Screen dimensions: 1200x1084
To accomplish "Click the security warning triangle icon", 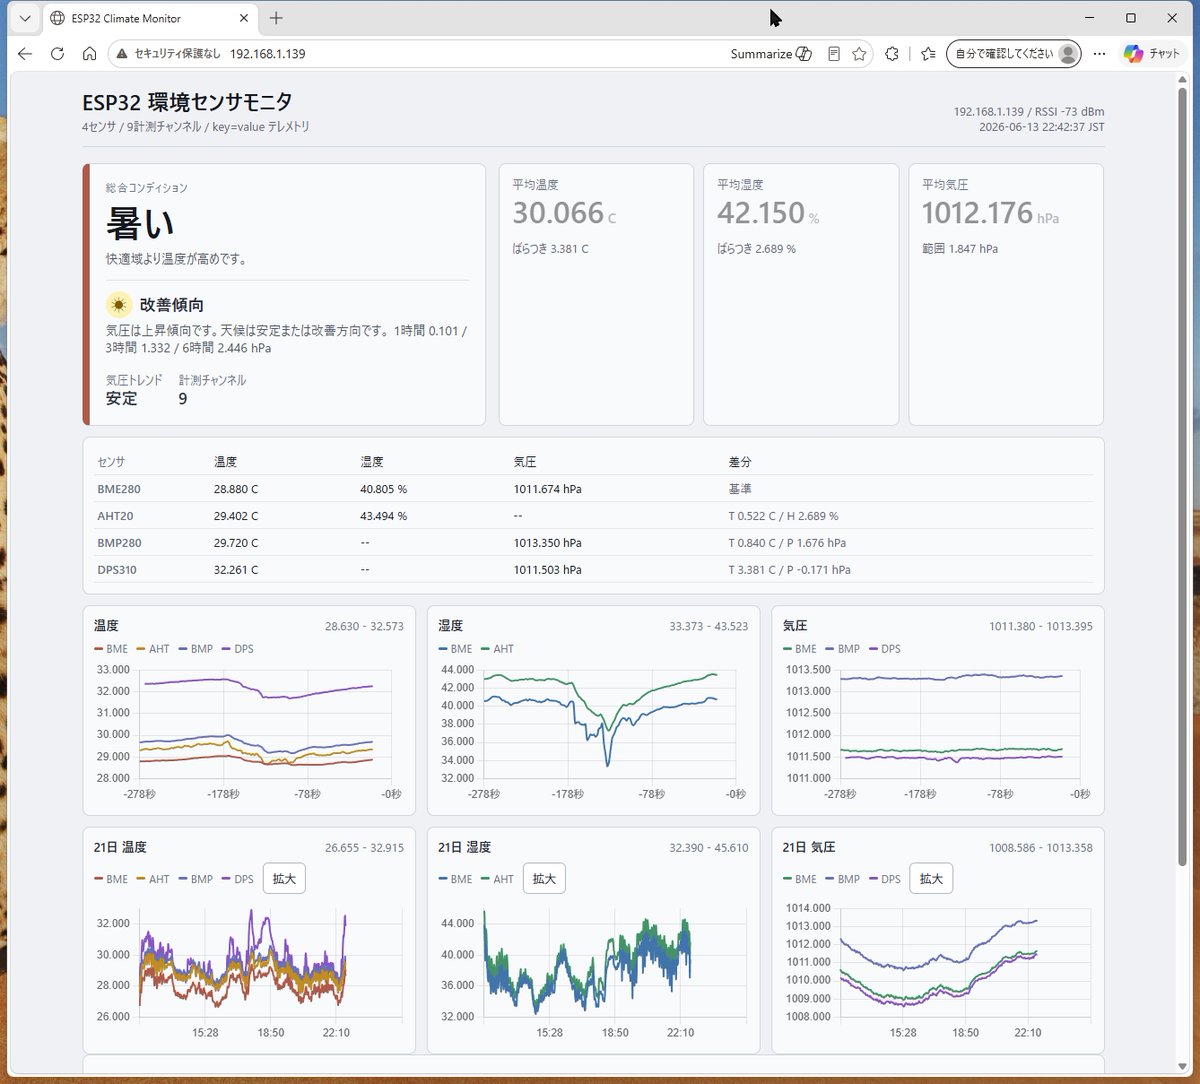I will click(x=122, y=54).
